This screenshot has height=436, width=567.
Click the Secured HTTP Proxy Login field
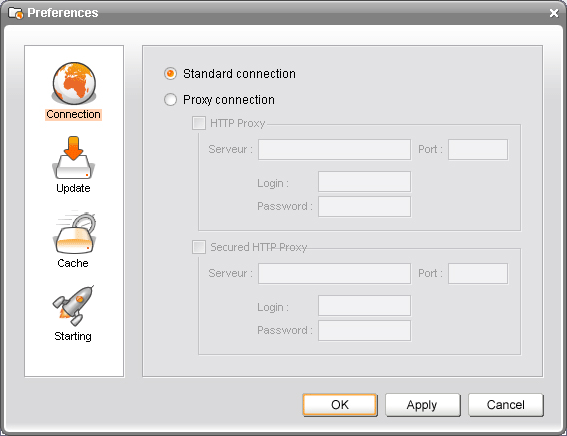[364, 305]
